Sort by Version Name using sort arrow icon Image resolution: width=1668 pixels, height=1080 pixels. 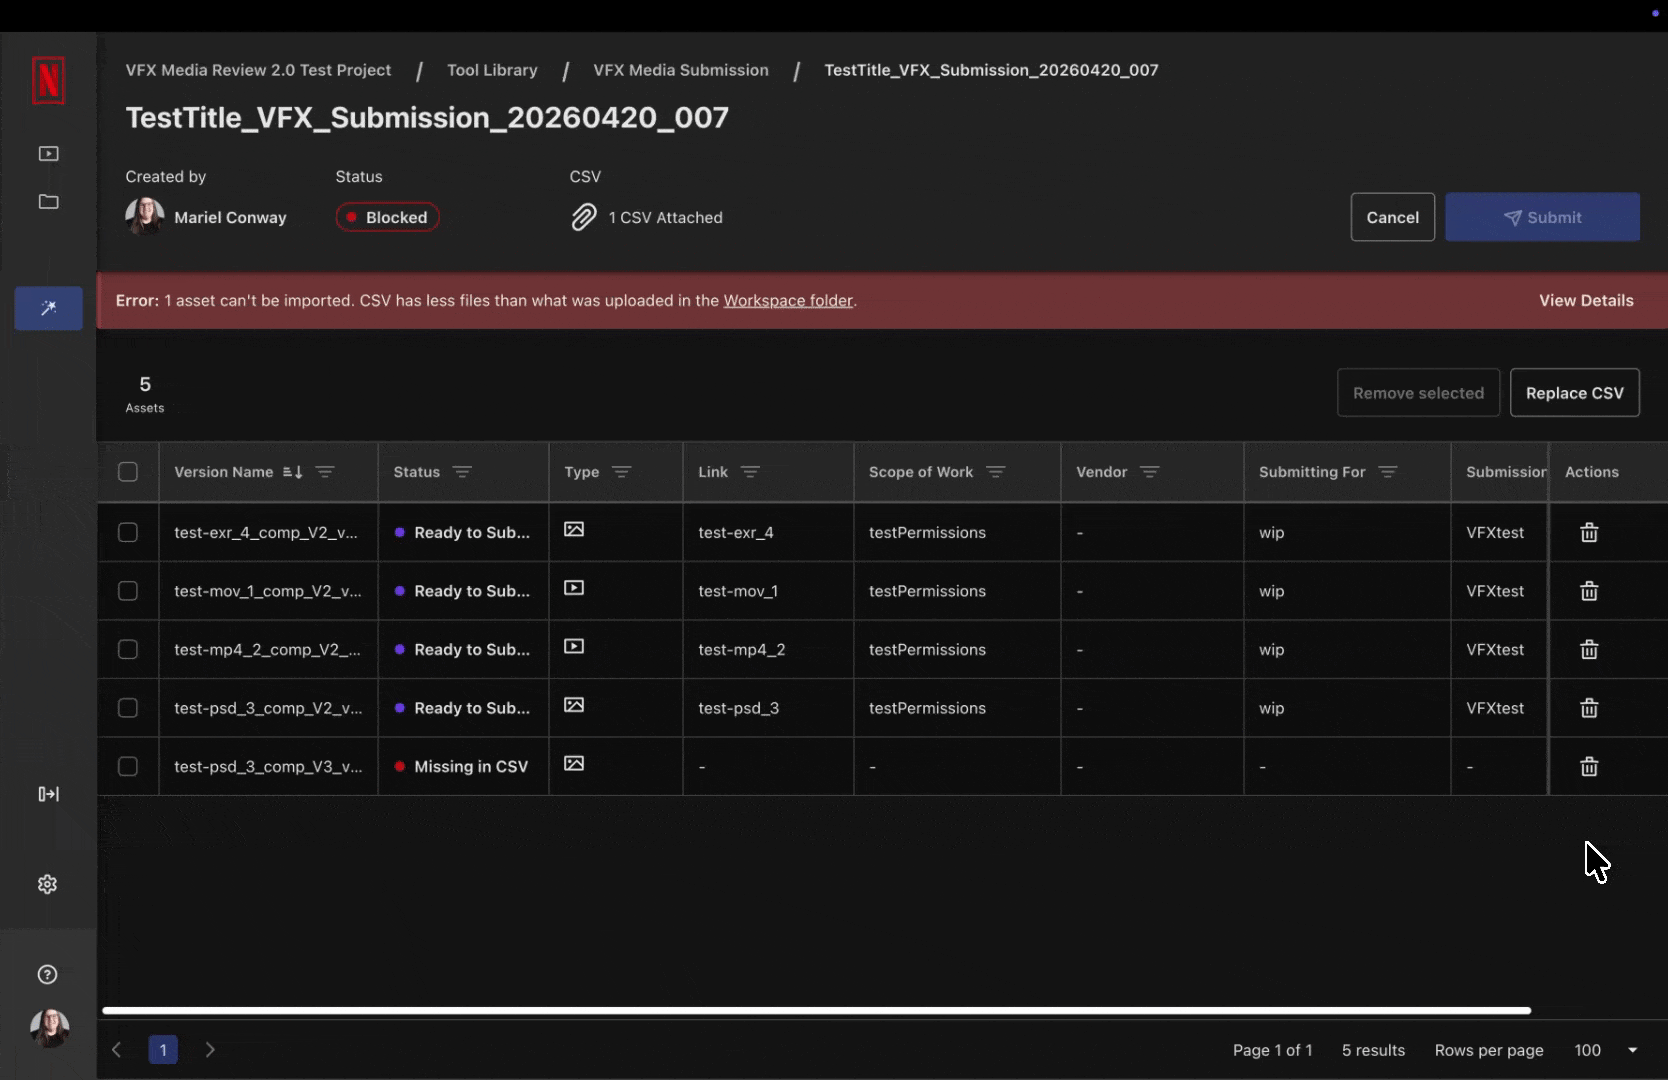pos(292,472)
